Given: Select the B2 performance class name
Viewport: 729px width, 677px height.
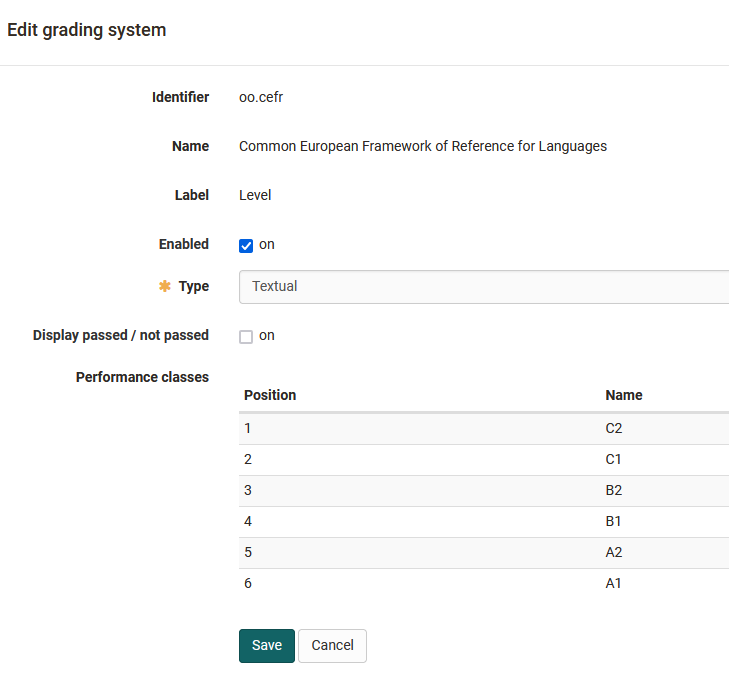Looking at the screenshot, I should pyautogui.click(x=614, y=491).
